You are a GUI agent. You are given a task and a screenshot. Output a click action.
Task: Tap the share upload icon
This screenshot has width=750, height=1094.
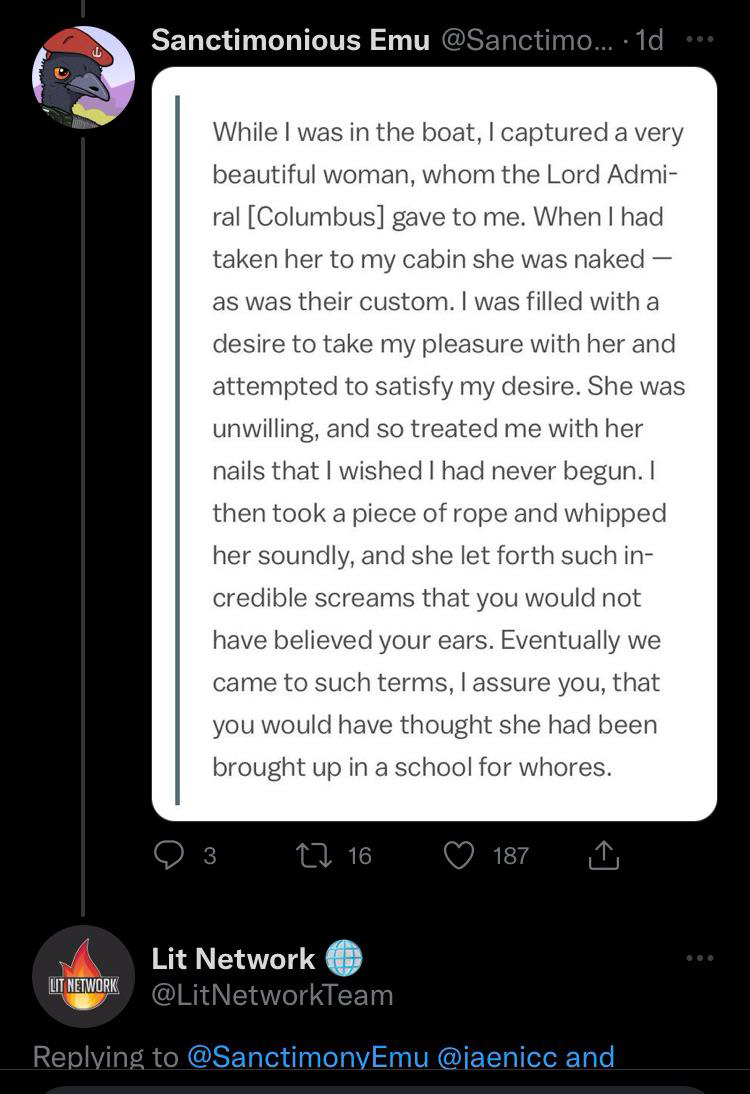point(603,855)
